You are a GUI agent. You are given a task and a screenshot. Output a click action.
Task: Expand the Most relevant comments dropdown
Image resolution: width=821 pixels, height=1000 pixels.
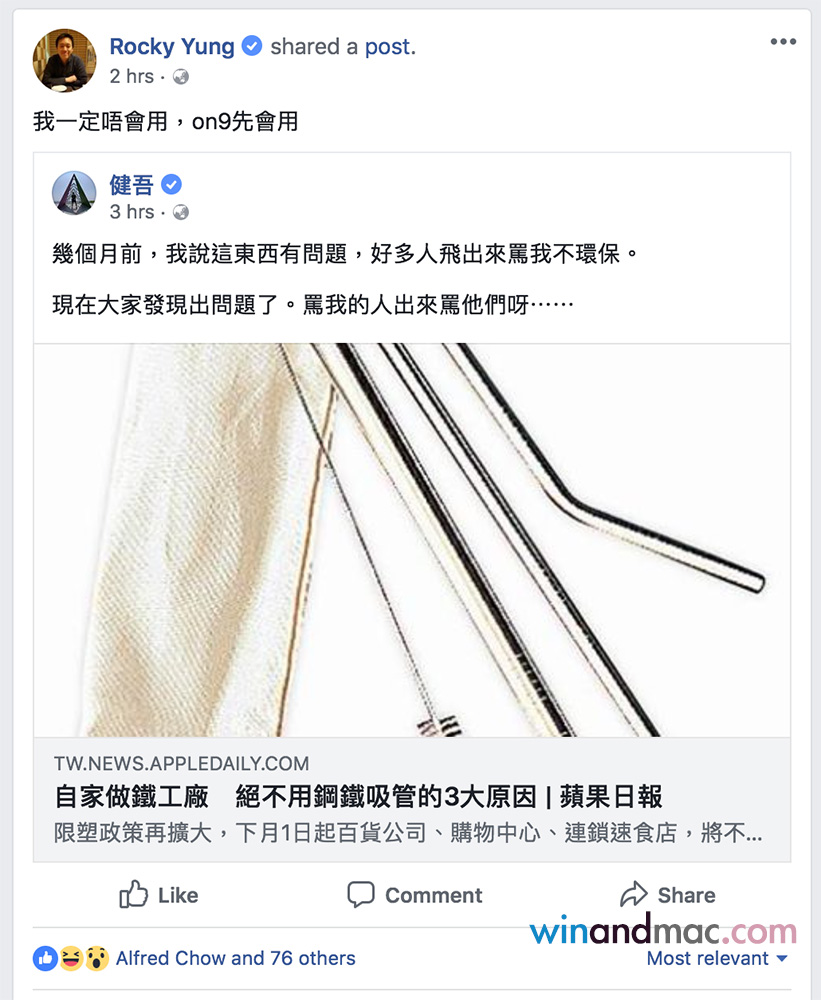click(718, 958)
